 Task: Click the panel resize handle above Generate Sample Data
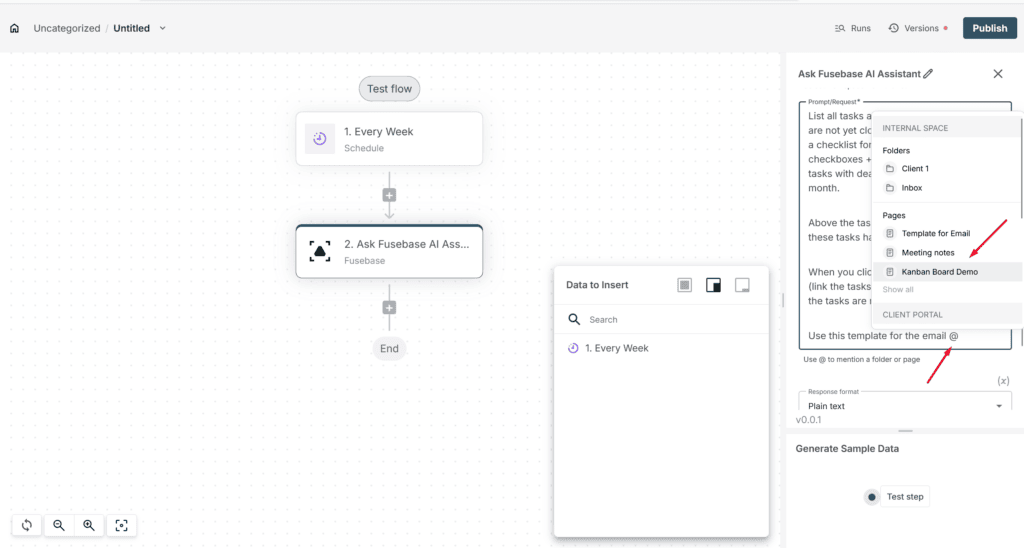pos(905,431)
